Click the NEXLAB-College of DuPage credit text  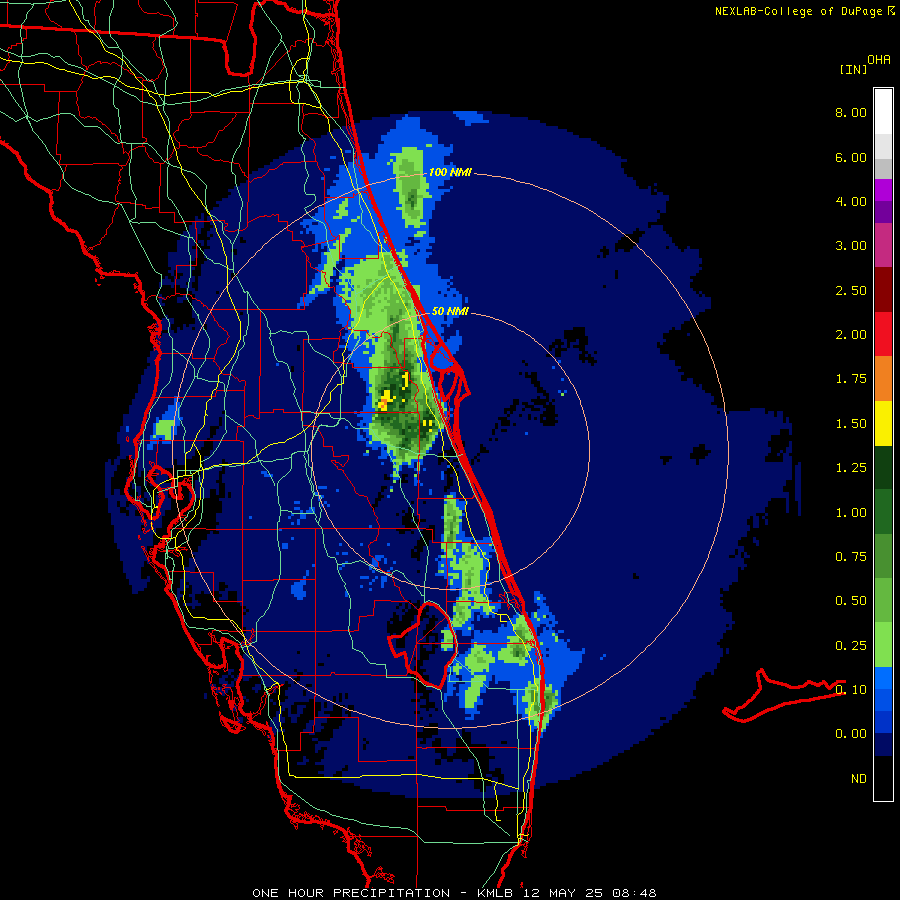[x=798, y=11]
